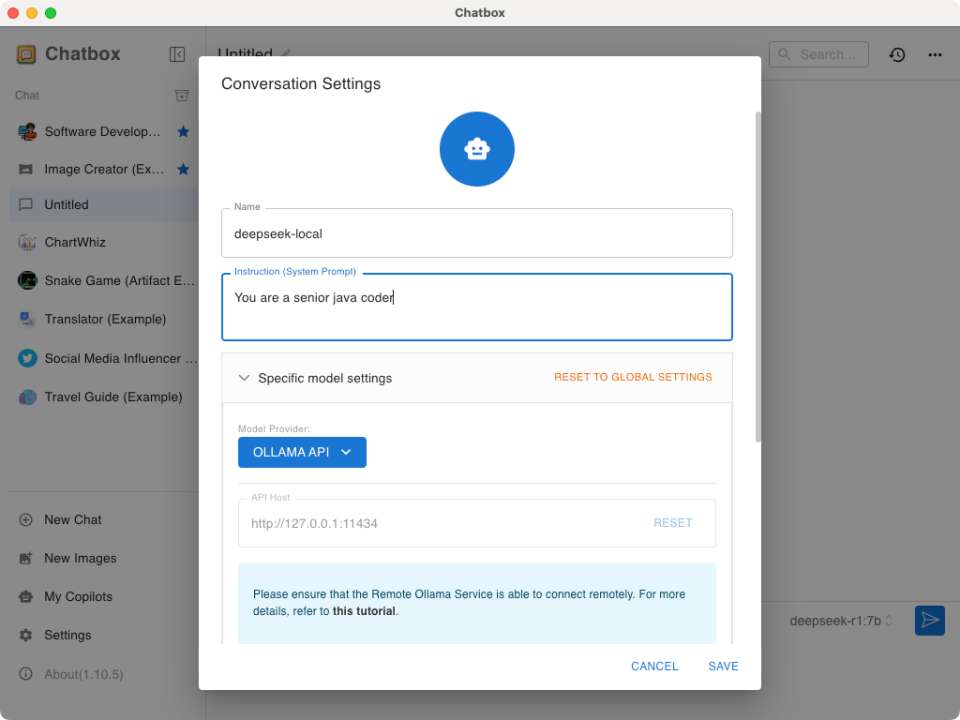
Task: Click the Instruction (System Prompt) text area
Action: coord(477,307)
